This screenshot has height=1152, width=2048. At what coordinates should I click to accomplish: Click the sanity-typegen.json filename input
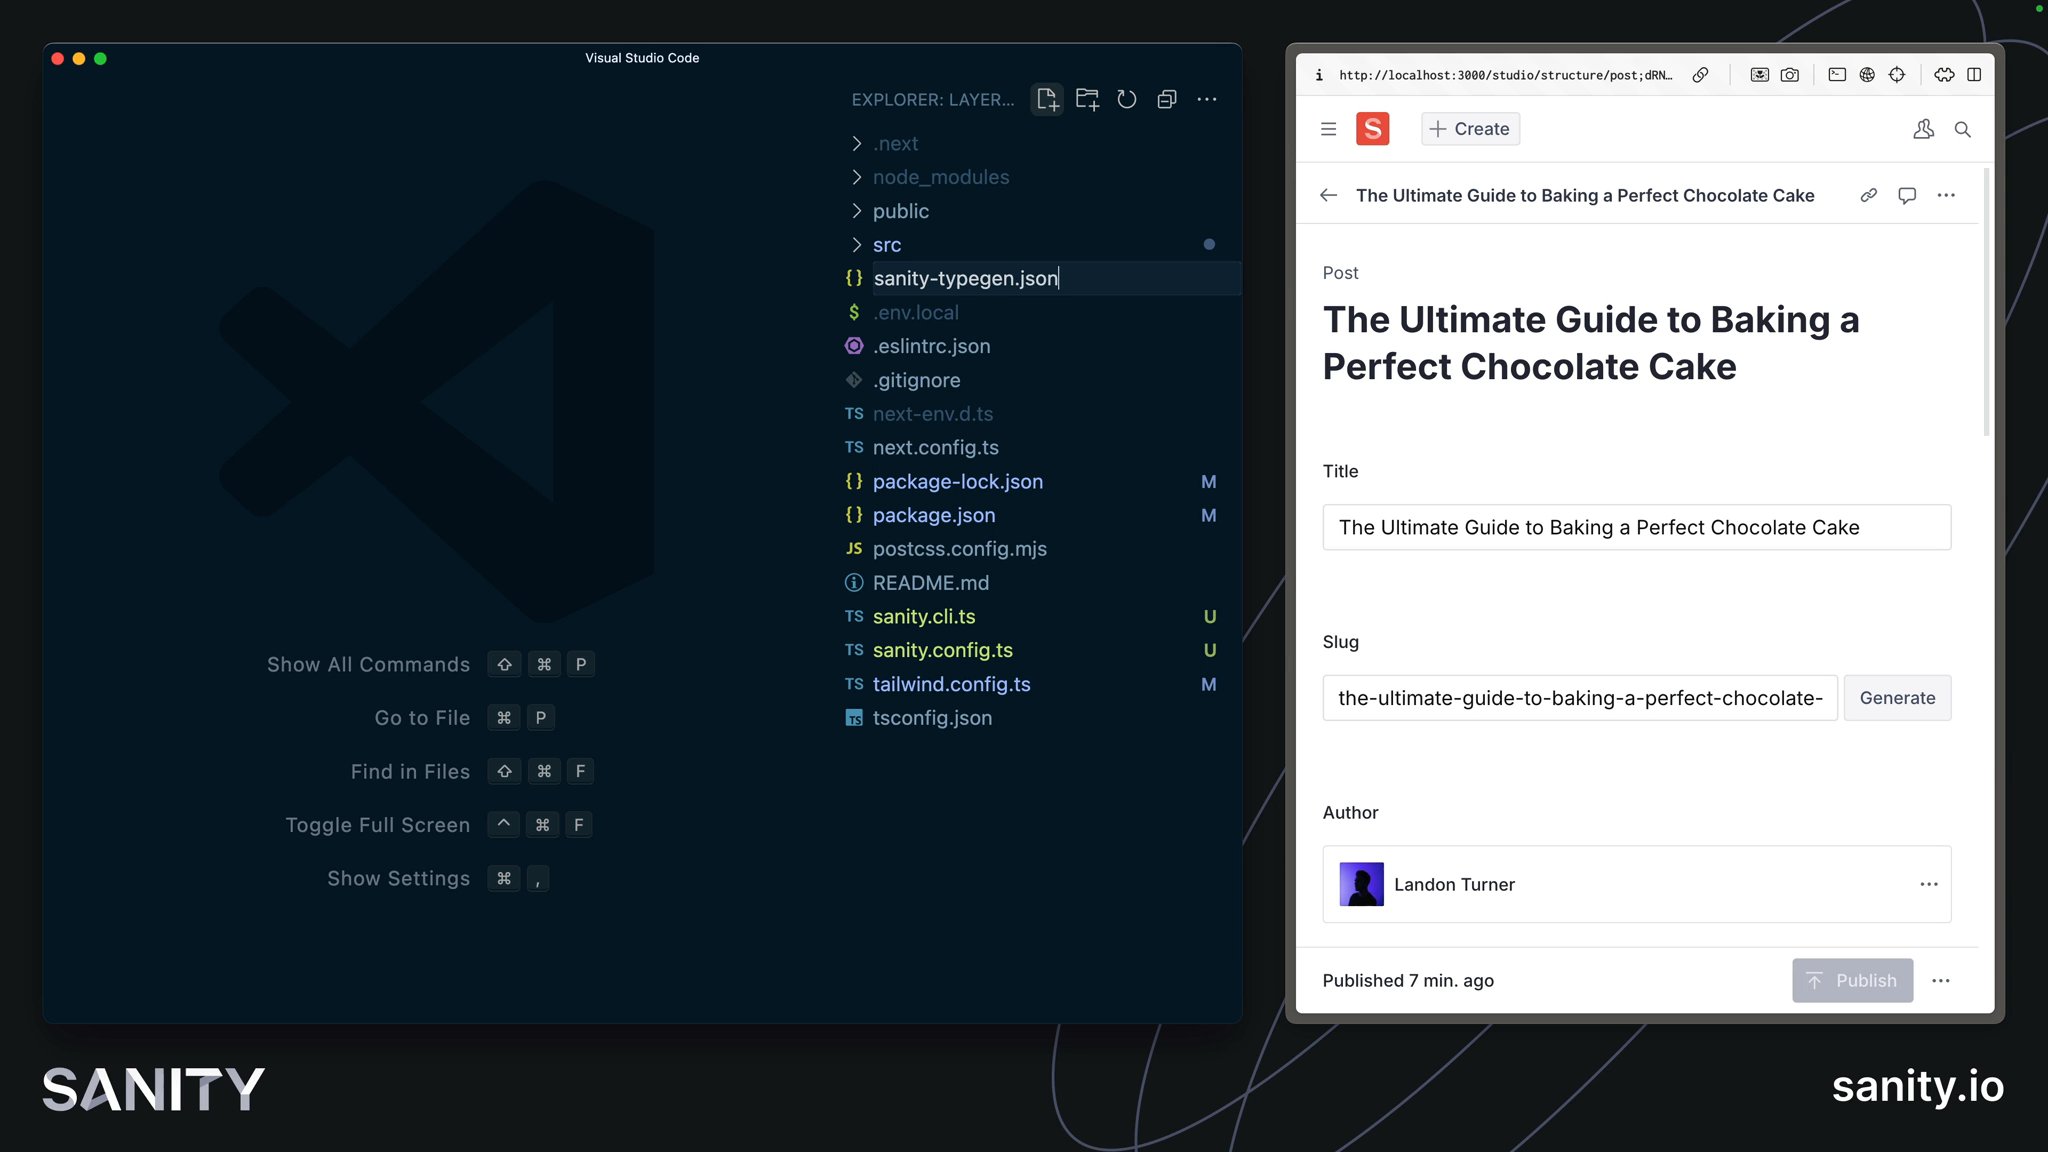pos(1054,278)
